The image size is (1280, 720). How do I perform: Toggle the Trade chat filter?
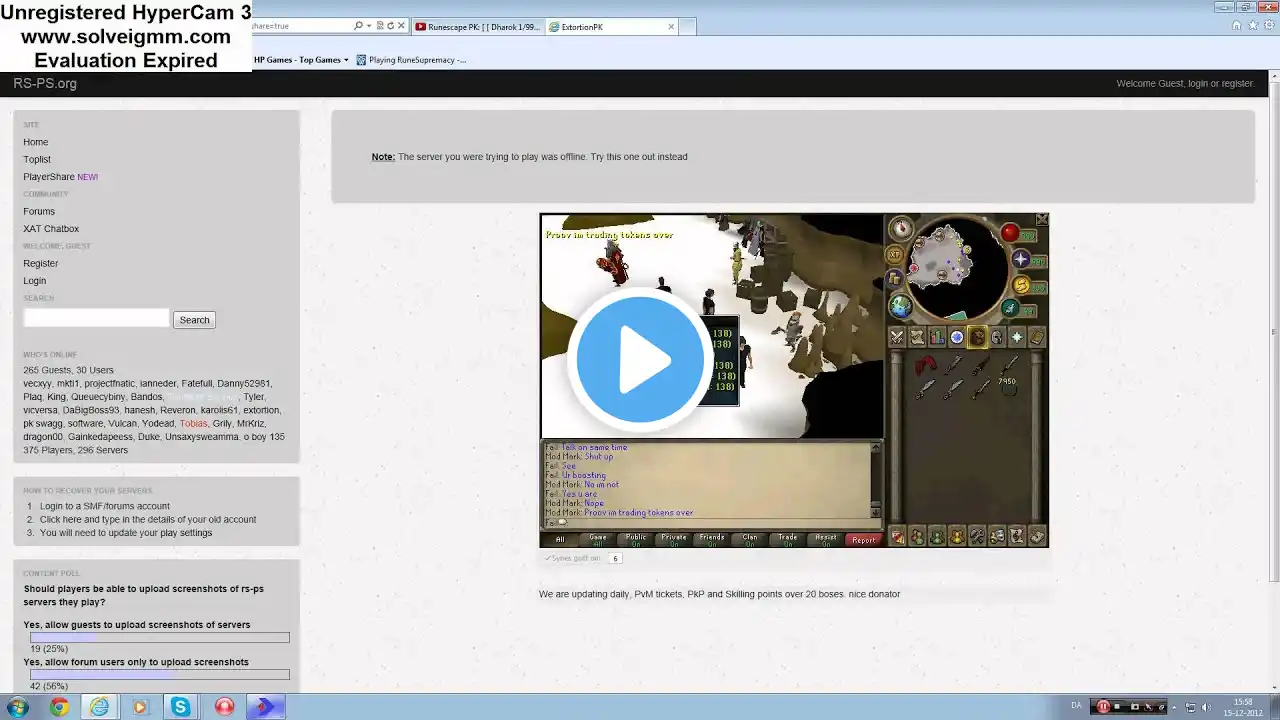(788, 539)
